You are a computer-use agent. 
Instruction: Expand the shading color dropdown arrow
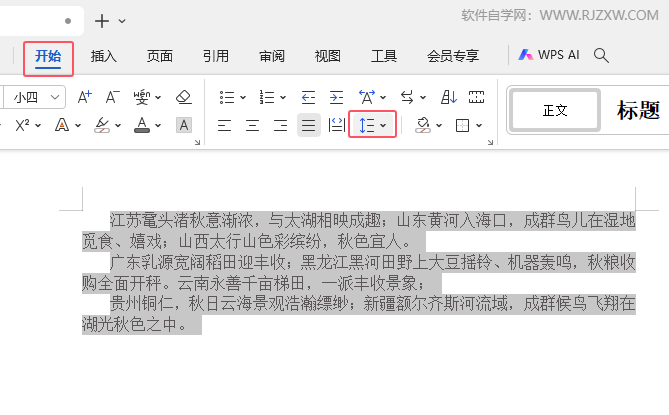pyautogui.click(x=439, y=126)
